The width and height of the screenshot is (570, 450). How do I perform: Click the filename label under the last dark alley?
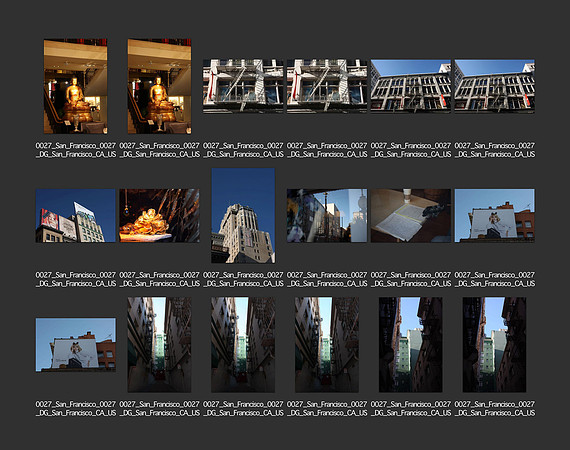(494, 409)
